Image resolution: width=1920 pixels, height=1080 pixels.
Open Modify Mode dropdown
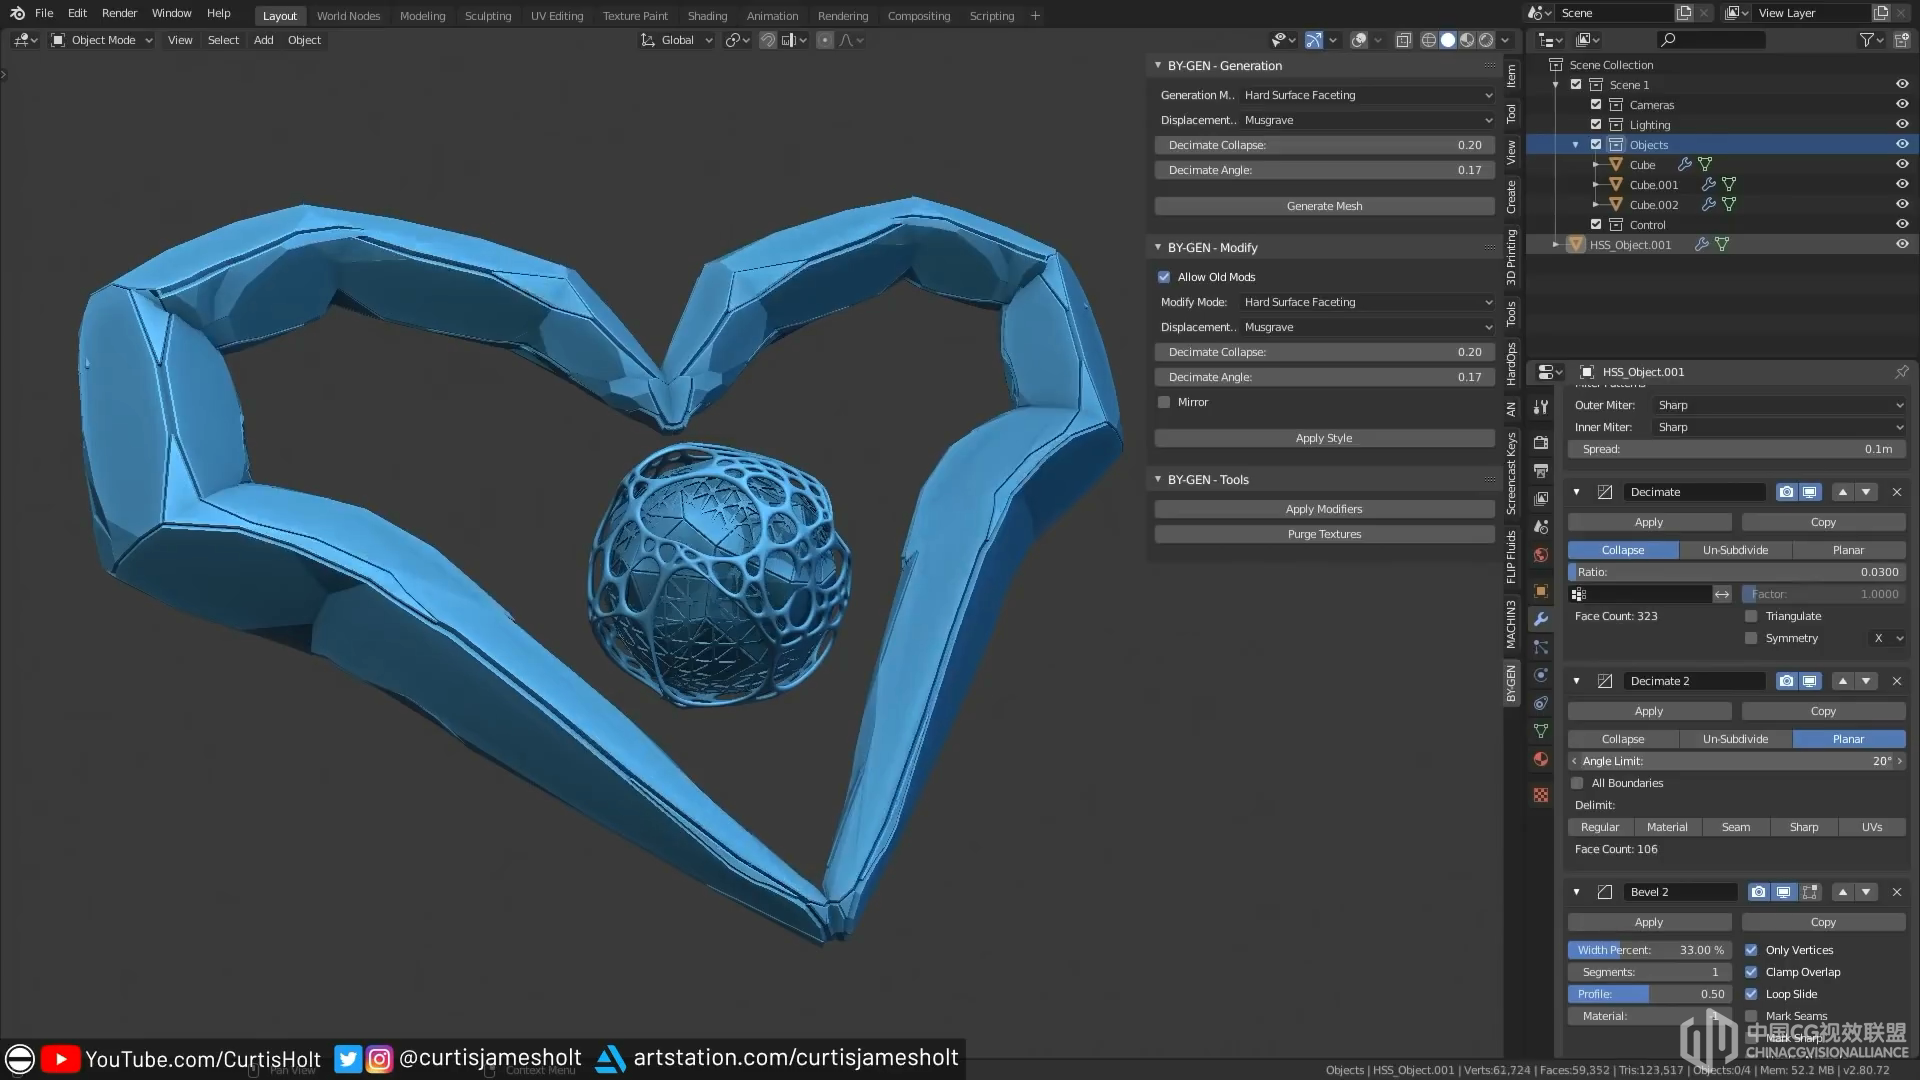tap(1367, 302)
